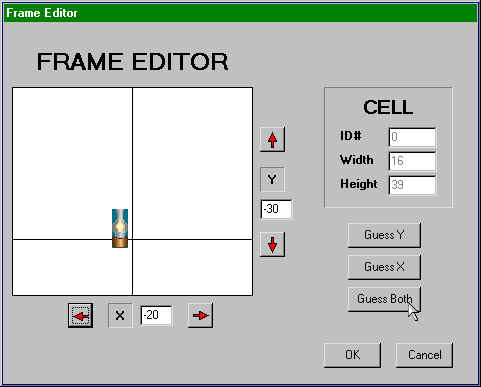The image size is (481, 387).
Task: Dismiss the dialog with Cancel
Action: point(424,355)
